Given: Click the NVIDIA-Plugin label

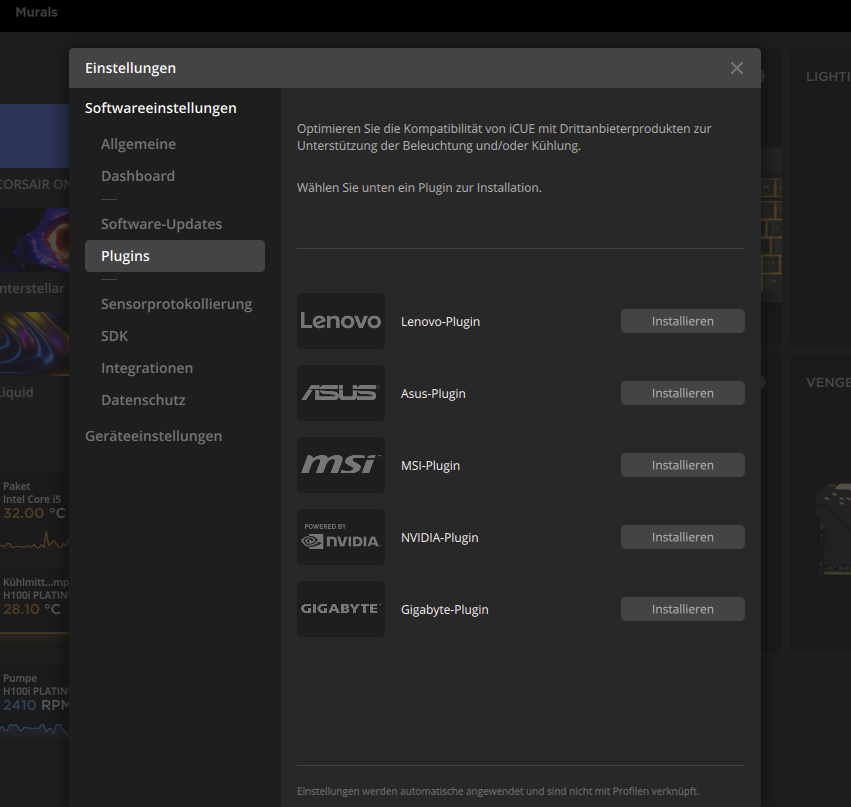Looking at the screenshot, I should pos(440,538).
